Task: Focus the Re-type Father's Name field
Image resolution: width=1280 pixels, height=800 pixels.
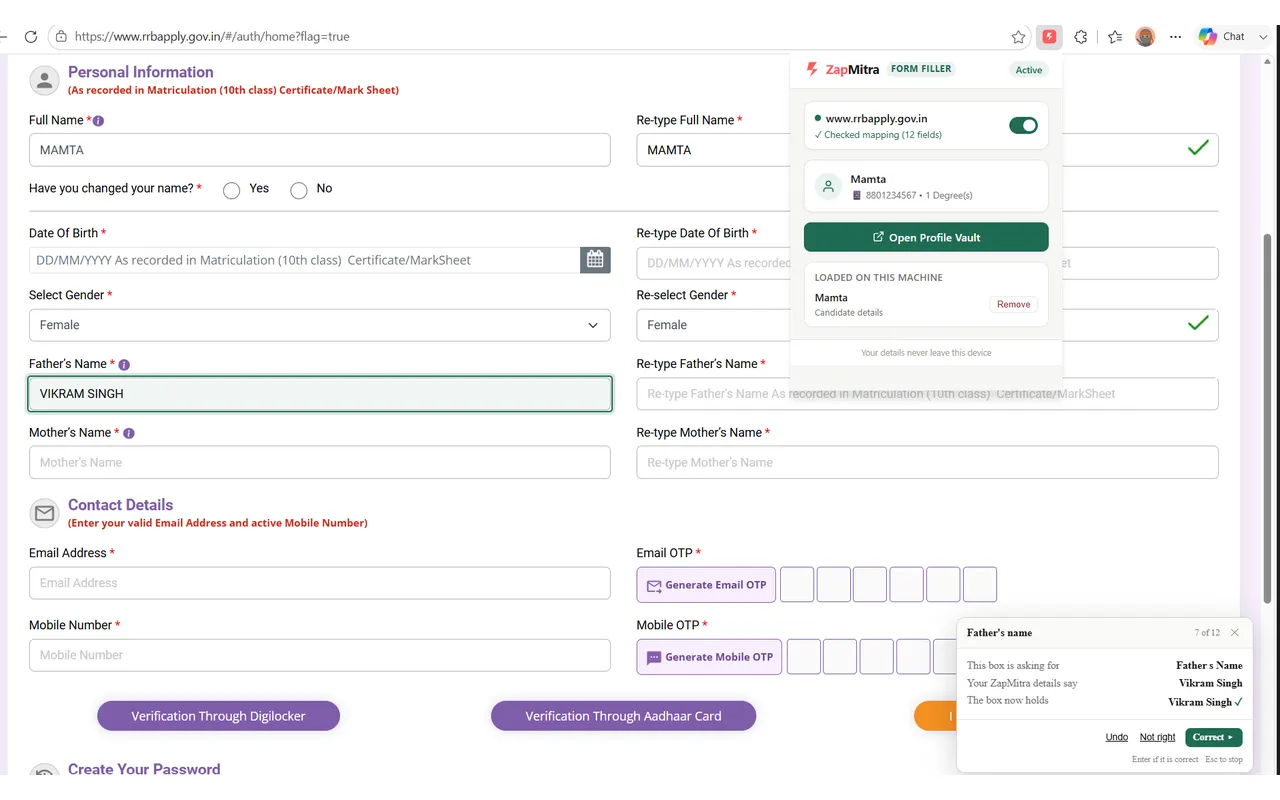Action: tap(927, 394)
